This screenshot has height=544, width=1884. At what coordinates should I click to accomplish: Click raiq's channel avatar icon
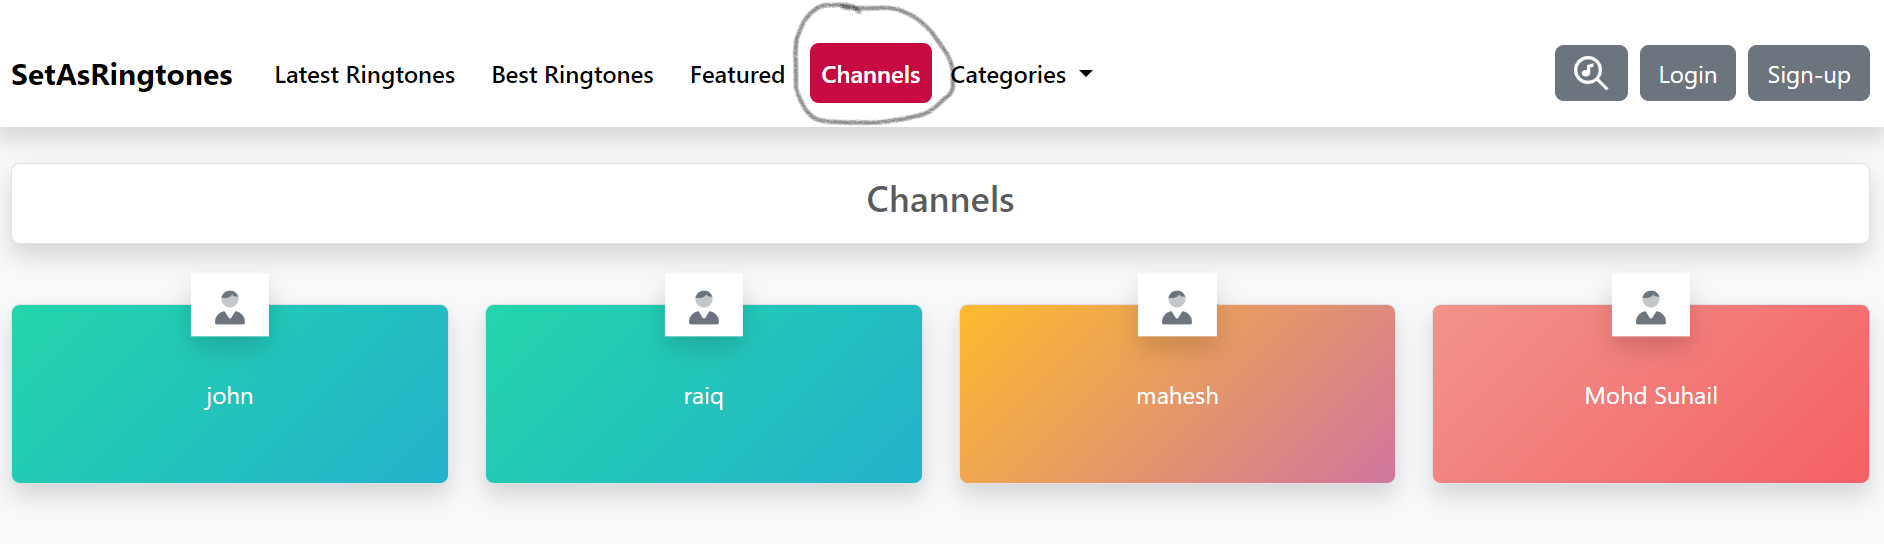(704, 305)
